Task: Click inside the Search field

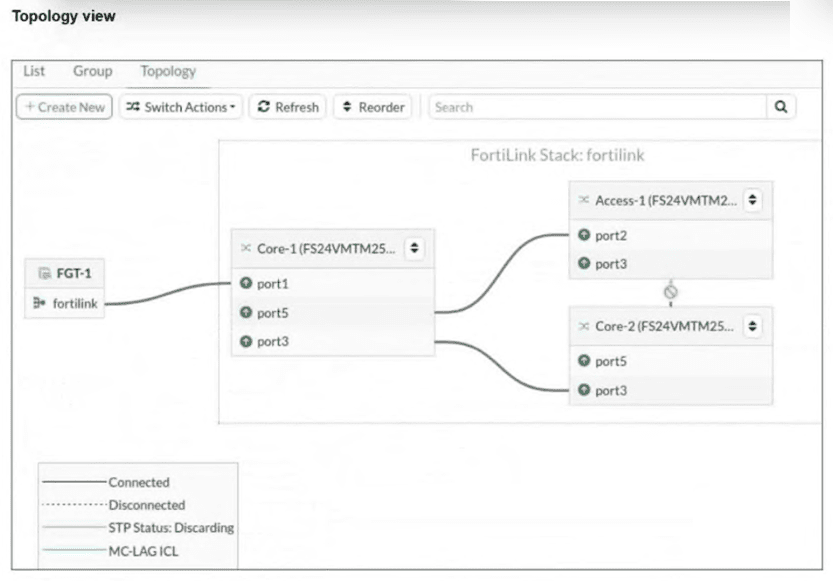Action: click(x=596, y=107)
